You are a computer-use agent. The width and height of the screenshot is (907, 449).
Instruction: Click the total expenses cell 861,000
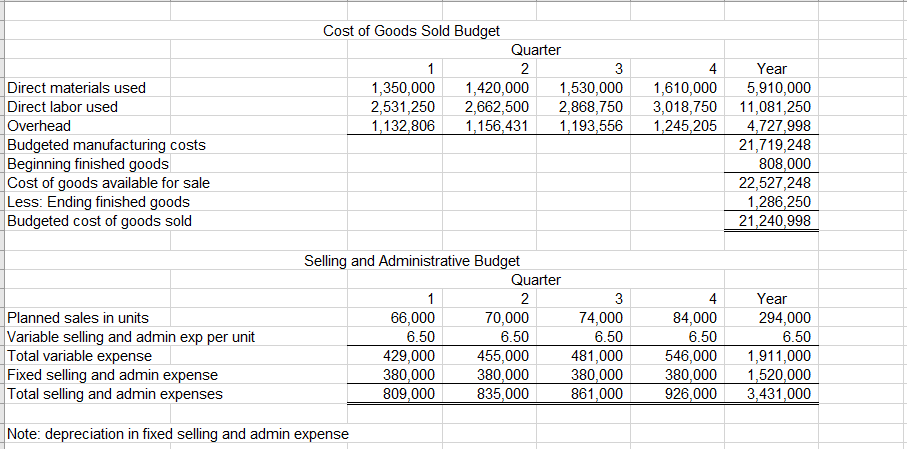[x=598, y=395]
